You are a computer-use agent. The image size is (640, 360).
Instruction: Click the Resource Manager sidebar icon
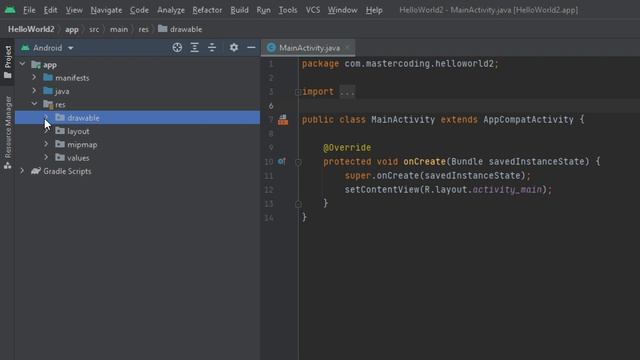tap(7, 166)
